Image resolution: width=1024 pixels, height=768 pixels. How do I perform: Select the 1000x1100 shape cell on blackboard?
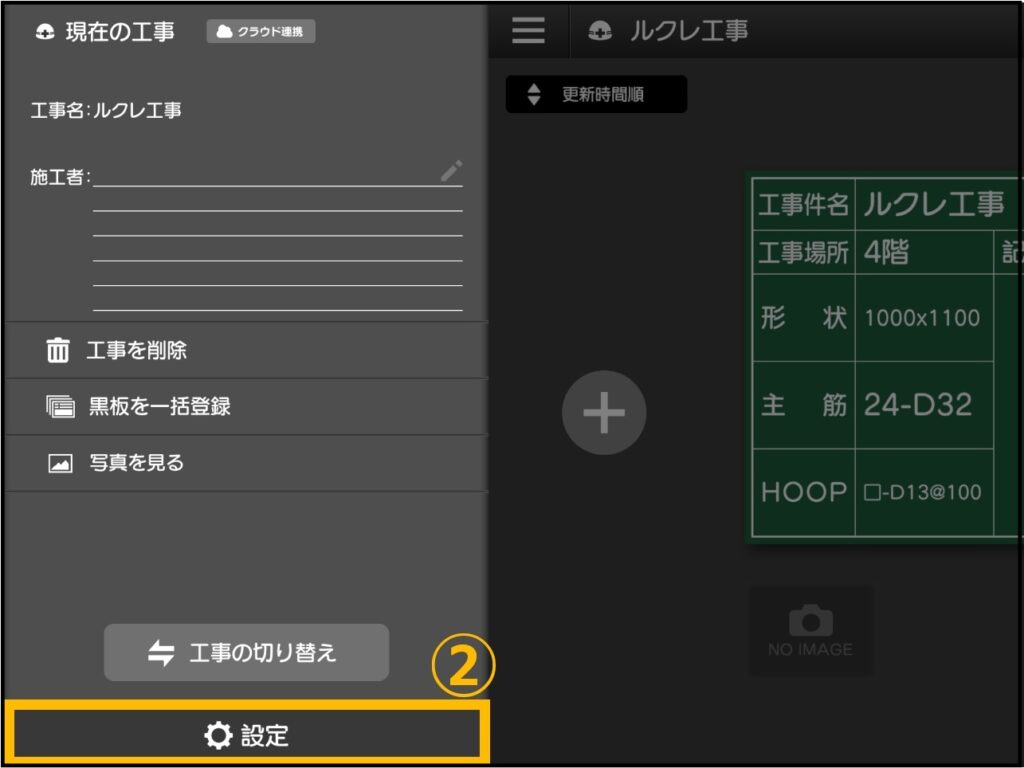pos(923,318)
